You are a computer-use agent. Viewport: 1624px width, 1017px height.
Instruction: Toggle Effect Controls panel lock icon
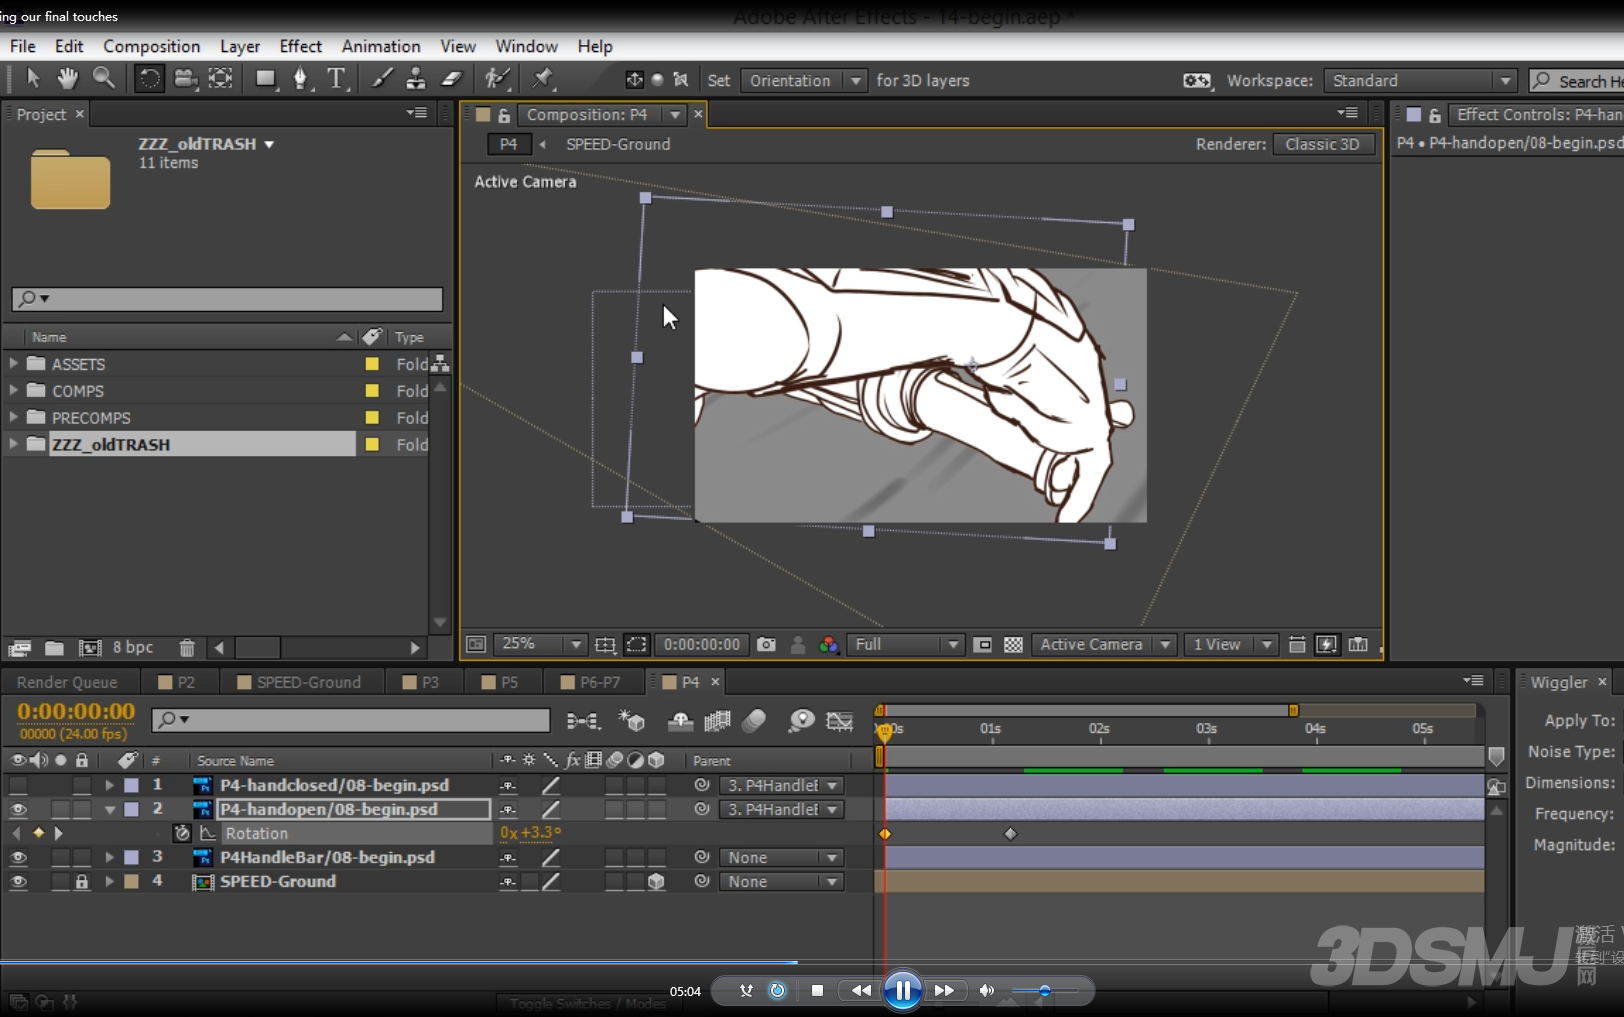coord(1435,115)
